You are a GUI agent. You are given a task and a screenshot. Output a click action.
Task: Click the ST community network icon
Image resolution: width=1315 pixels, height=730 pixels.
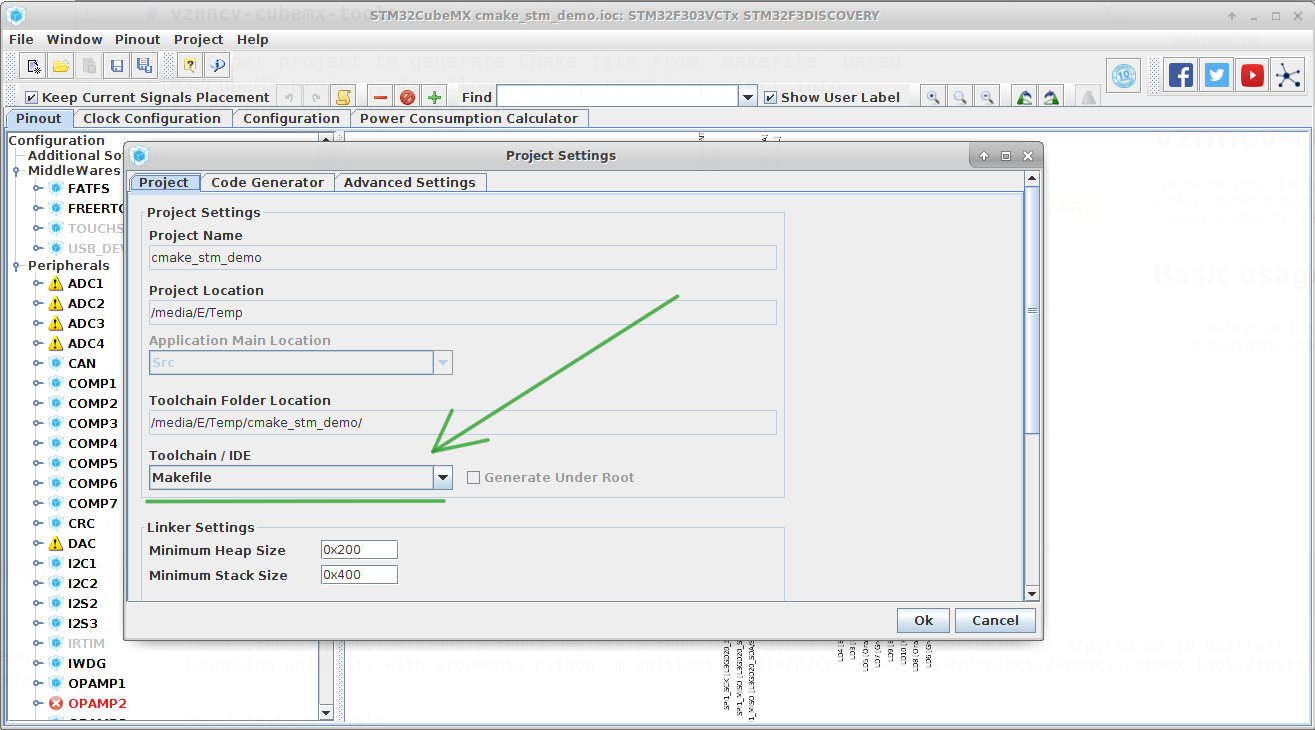click(x=1288, y=75)
